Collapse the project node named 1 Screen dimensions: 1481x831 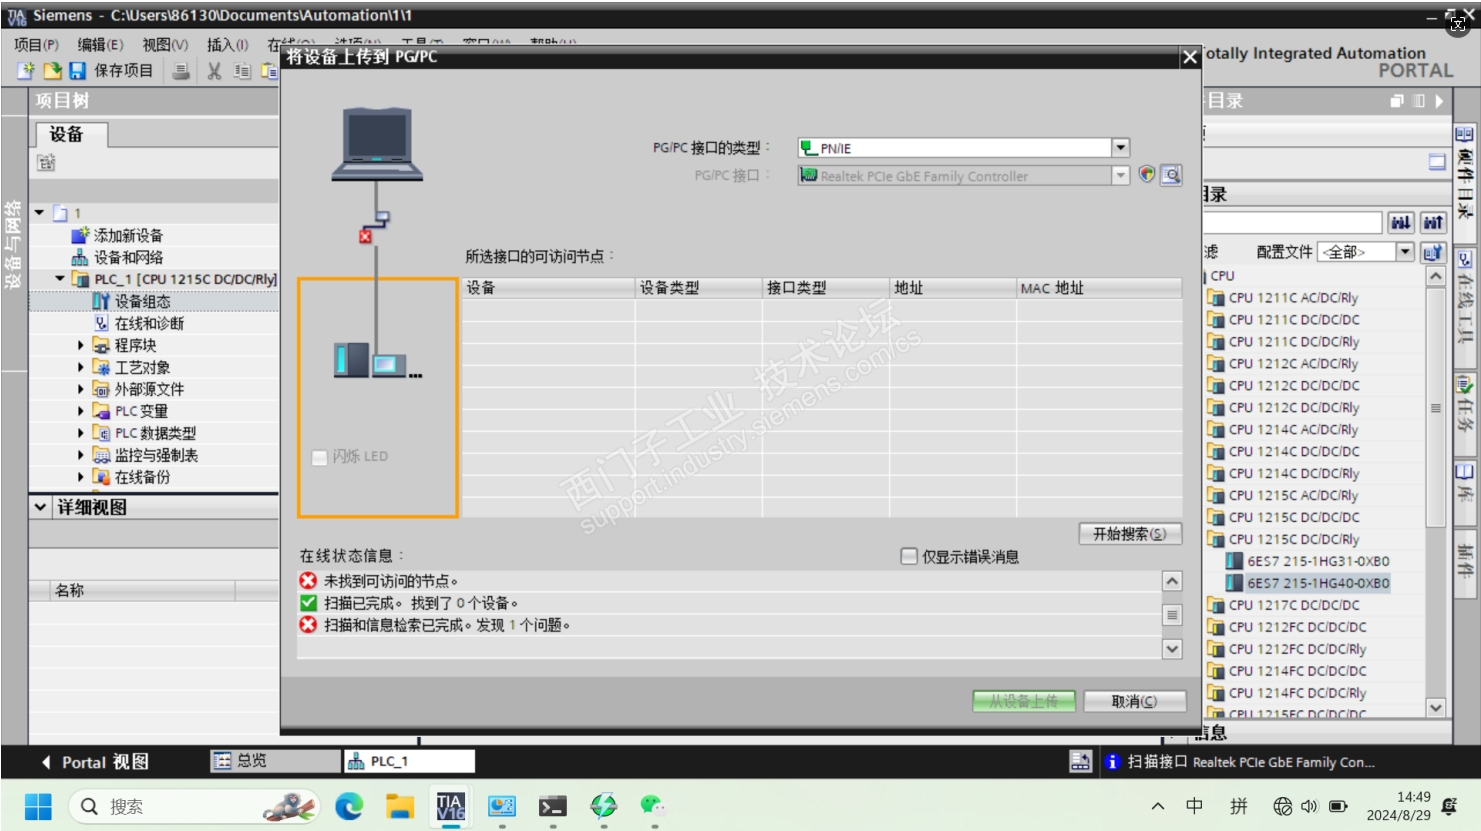tap(39, 213)
